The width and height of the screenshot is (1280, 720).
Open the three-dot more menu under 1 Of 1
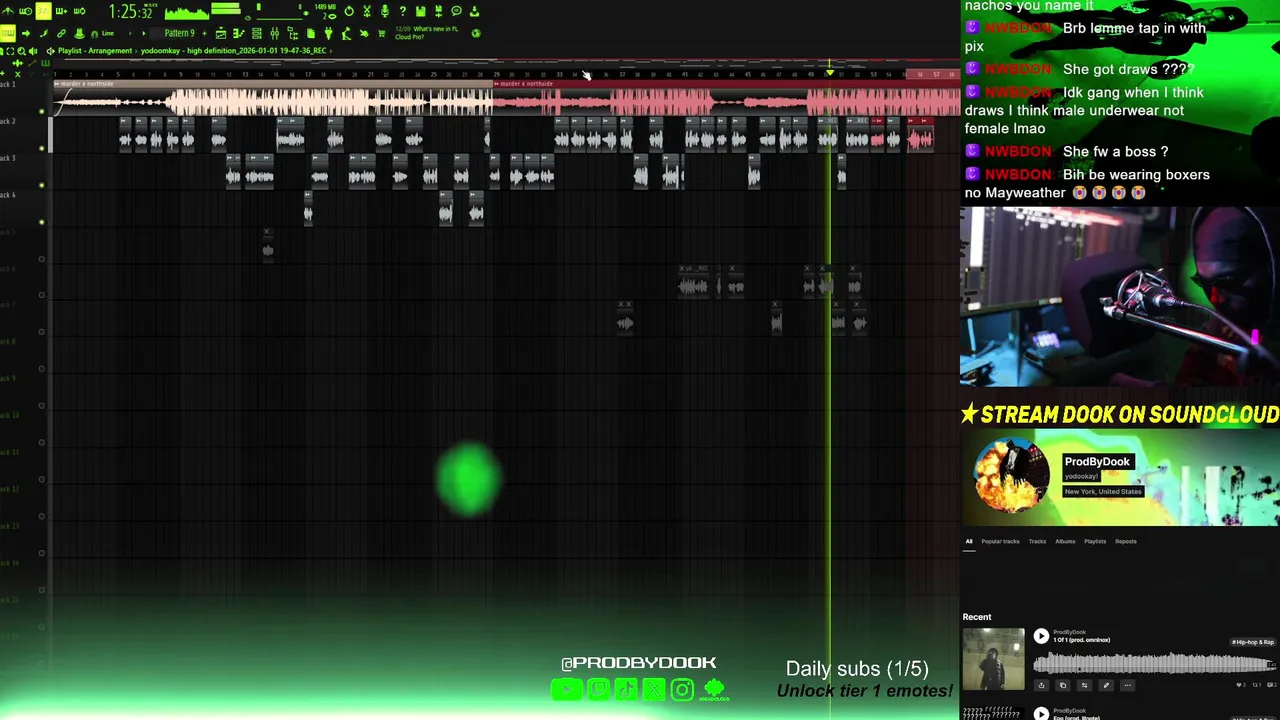(1127, 685)
